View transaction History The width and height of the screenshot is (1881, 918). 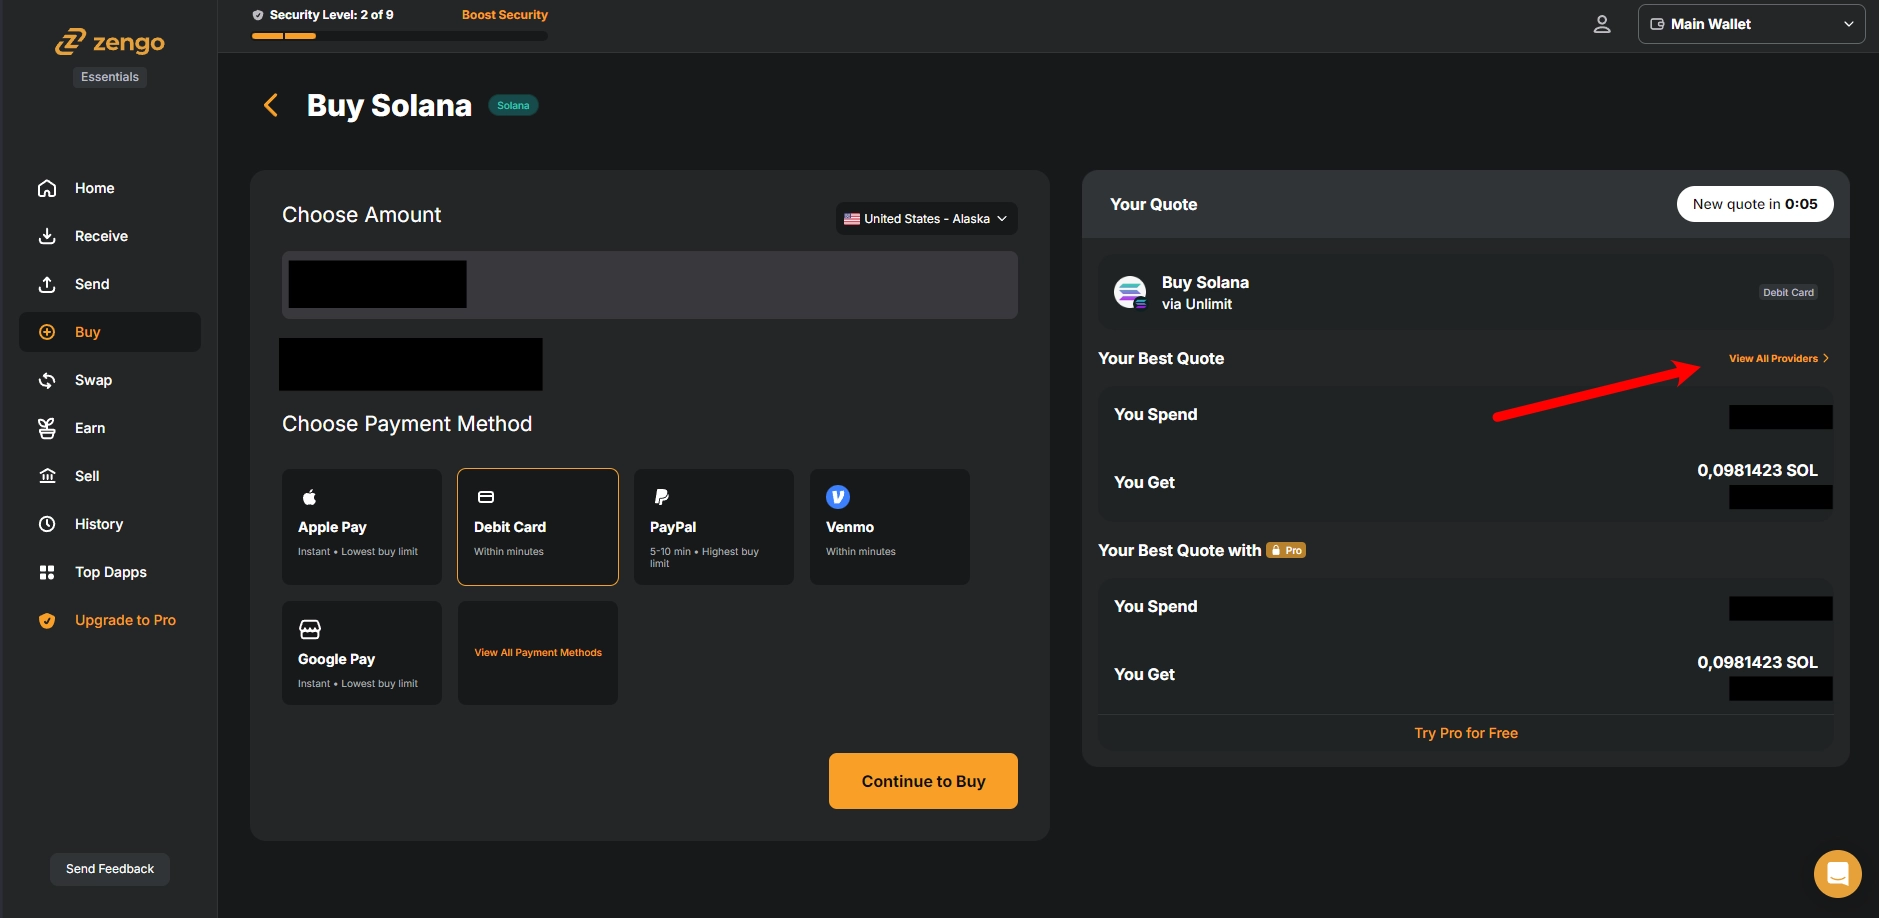coord(98,524)
